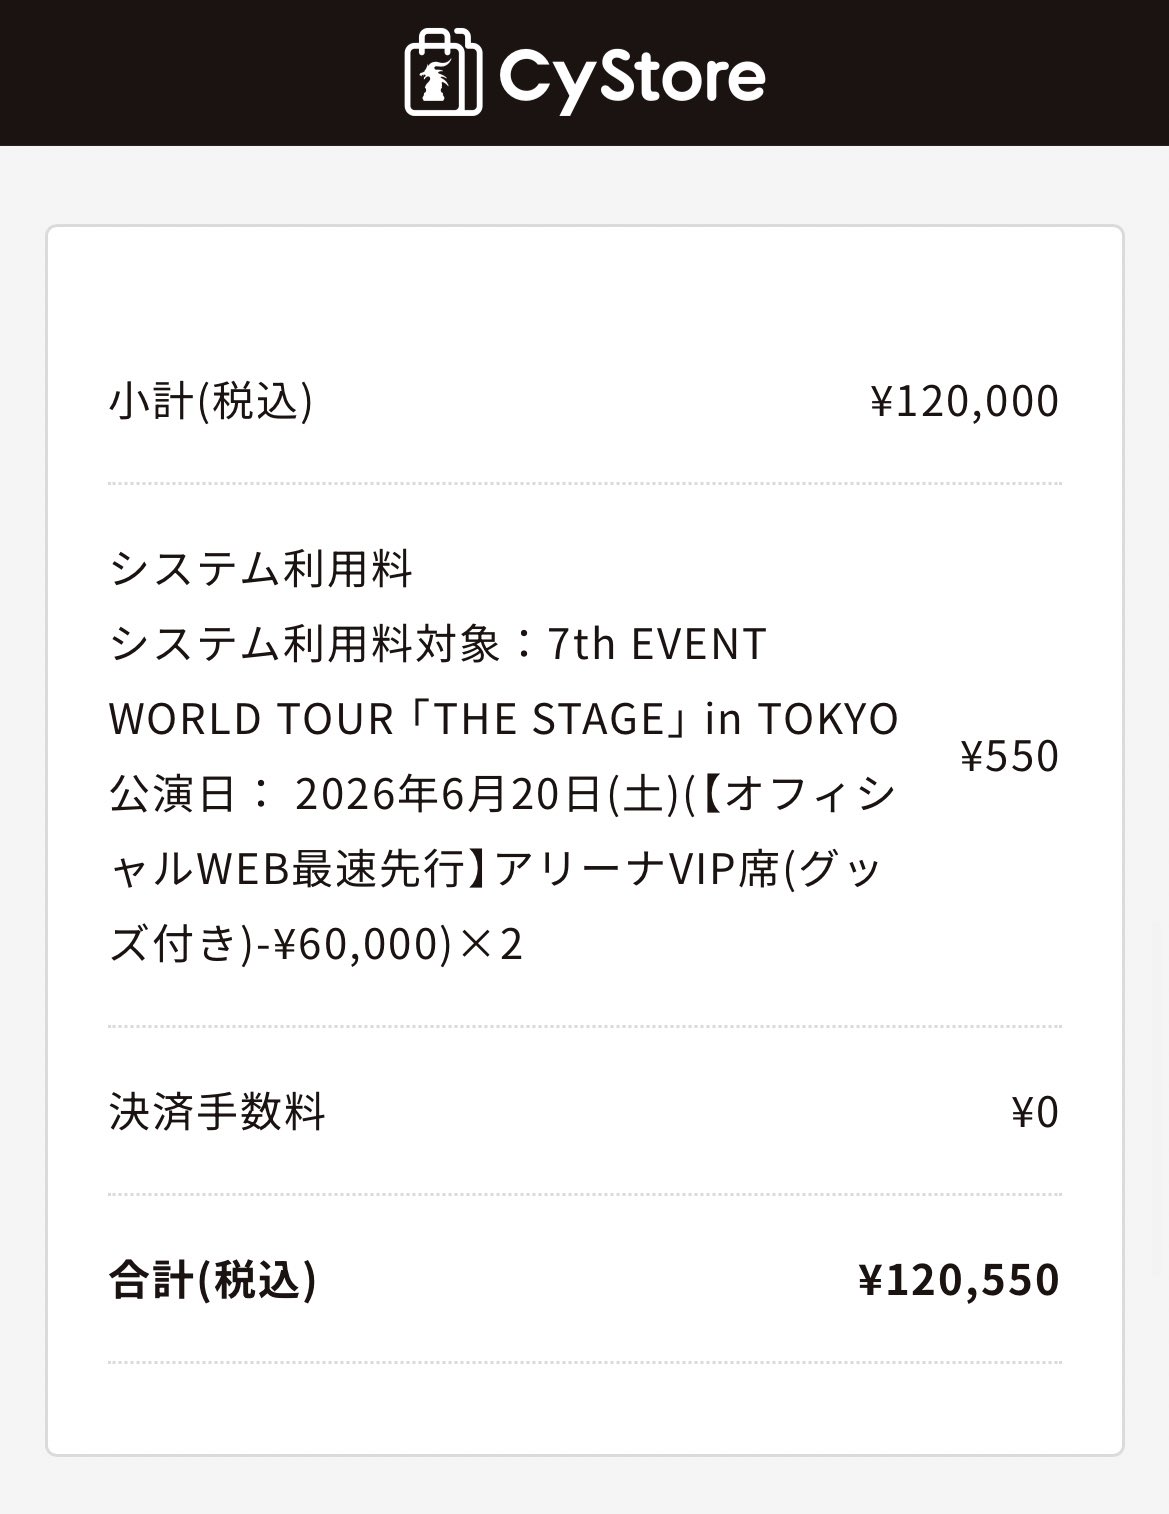Image resolution: width=1169 pixels, height=1514 pixels.
Task: Select the ¥120,000 subtotal amount
Action: [964, 401]
